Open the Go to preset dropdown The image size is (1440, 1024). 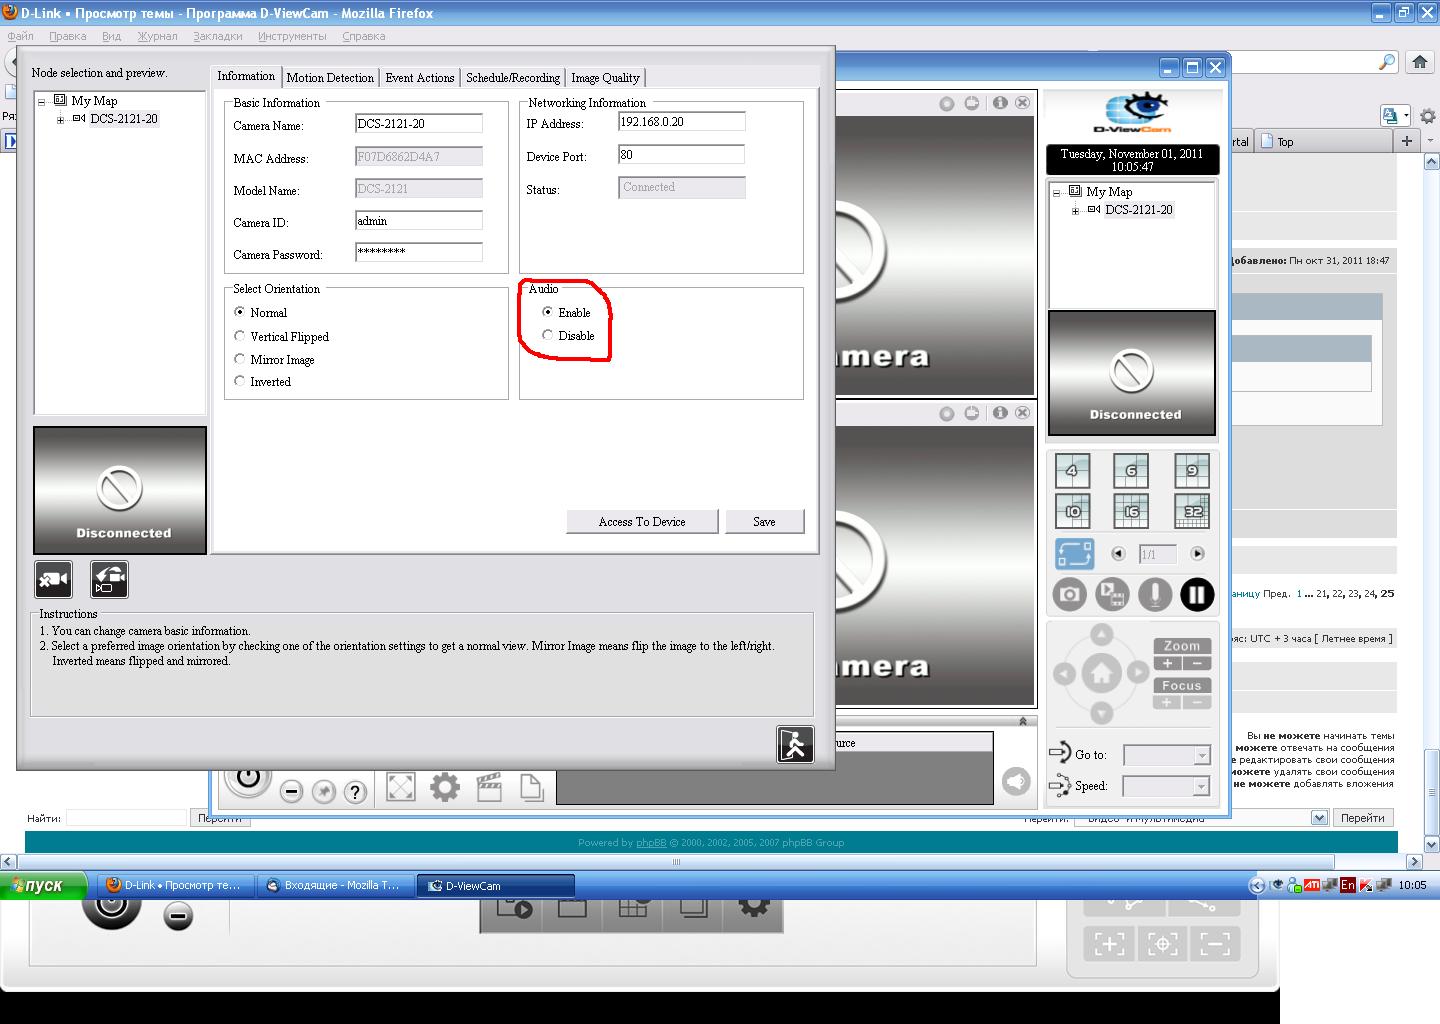(x=1202, y=756)
